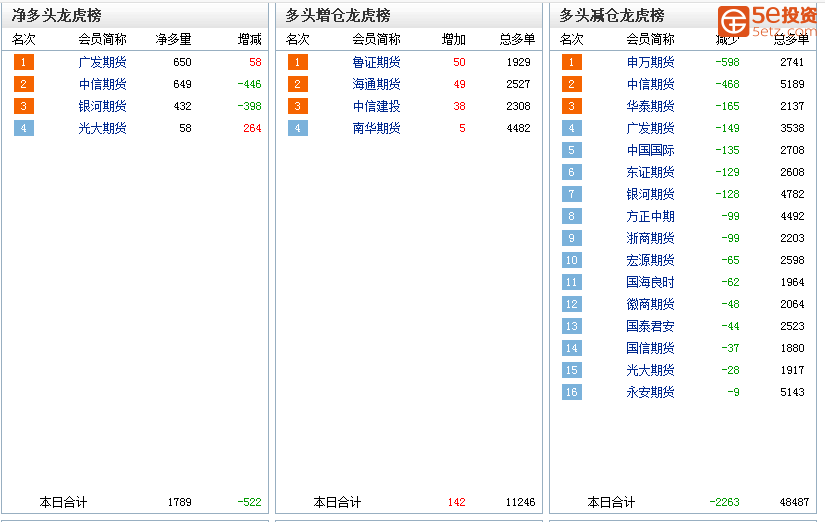Click rank badge 4 beside 光大期货 in 净多头龙虎榜
The image size is (825, 522).
click(24, 128)
